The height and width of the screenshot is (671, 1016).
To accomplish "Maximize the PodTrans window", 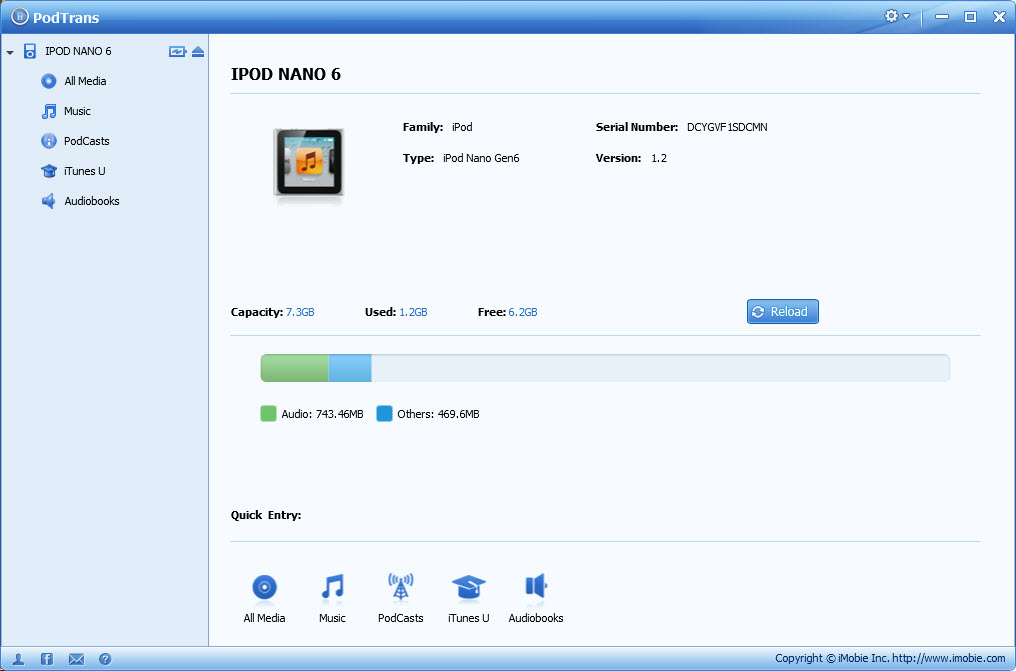I will 970,17.
